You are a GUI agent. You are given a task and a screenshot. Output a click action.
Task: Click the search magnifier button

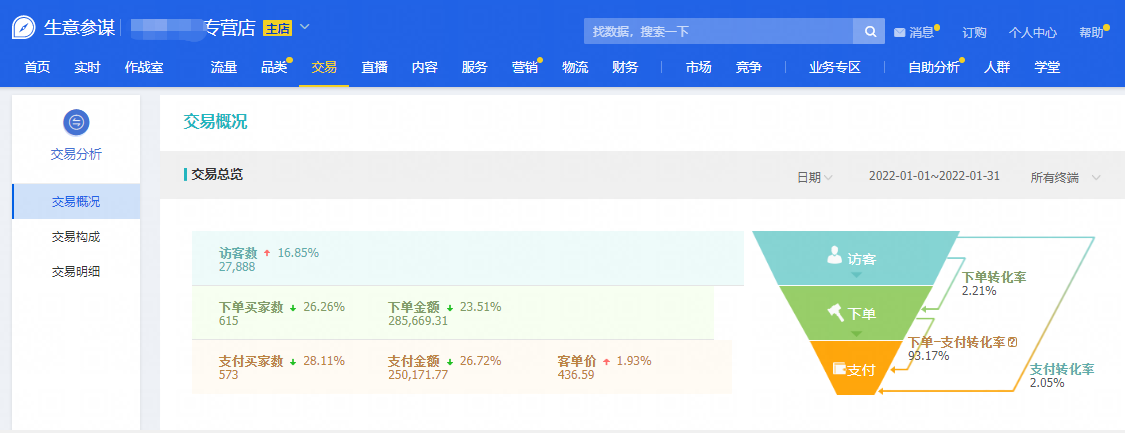(x=870, y=32)
